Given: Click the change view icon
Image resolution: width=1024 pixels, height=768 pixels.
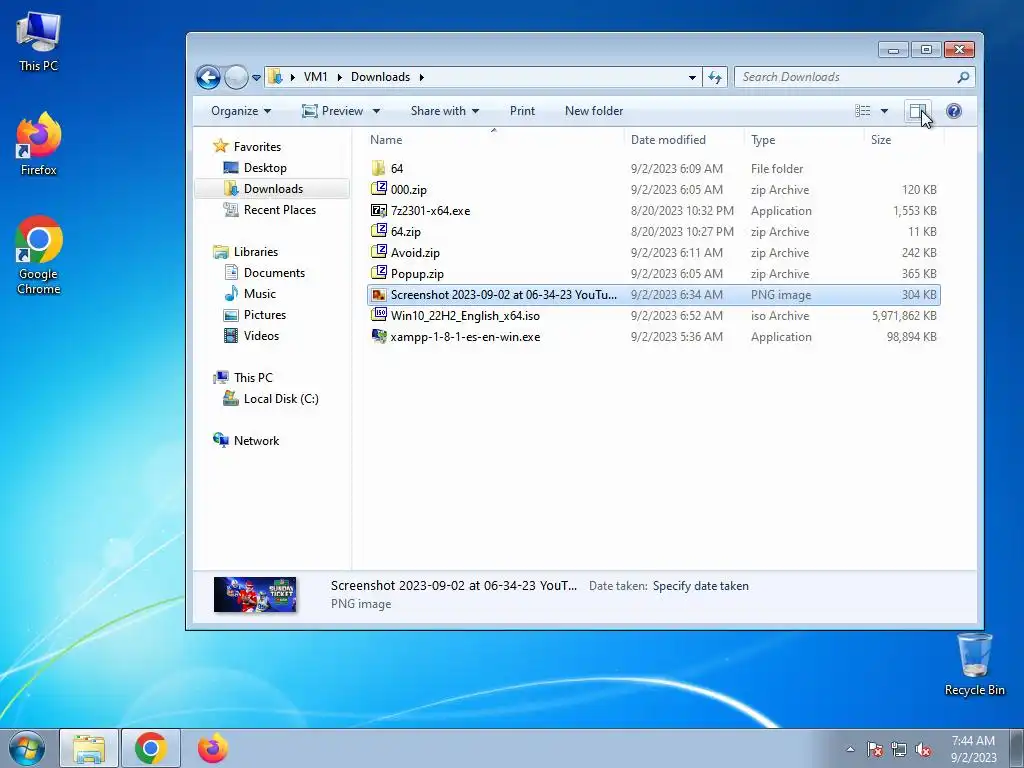Looking at the screenshot, I should click(863, 111).
